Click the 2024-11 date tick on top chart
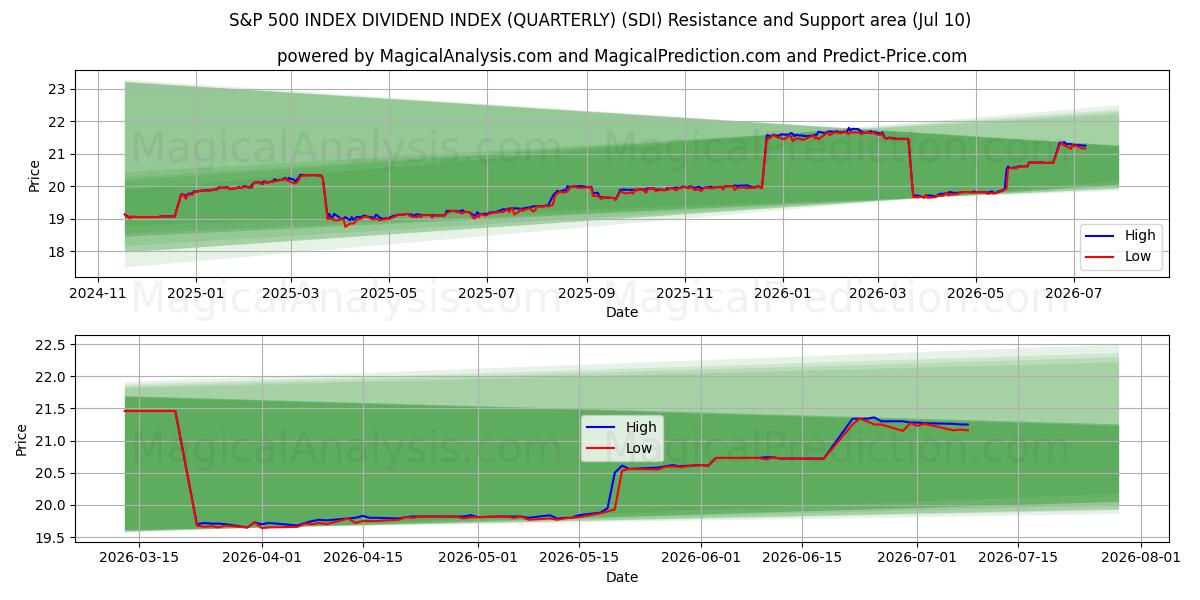Image resolution: width=1200 pixels, height=600 pixels. click(x=98, y=295)
